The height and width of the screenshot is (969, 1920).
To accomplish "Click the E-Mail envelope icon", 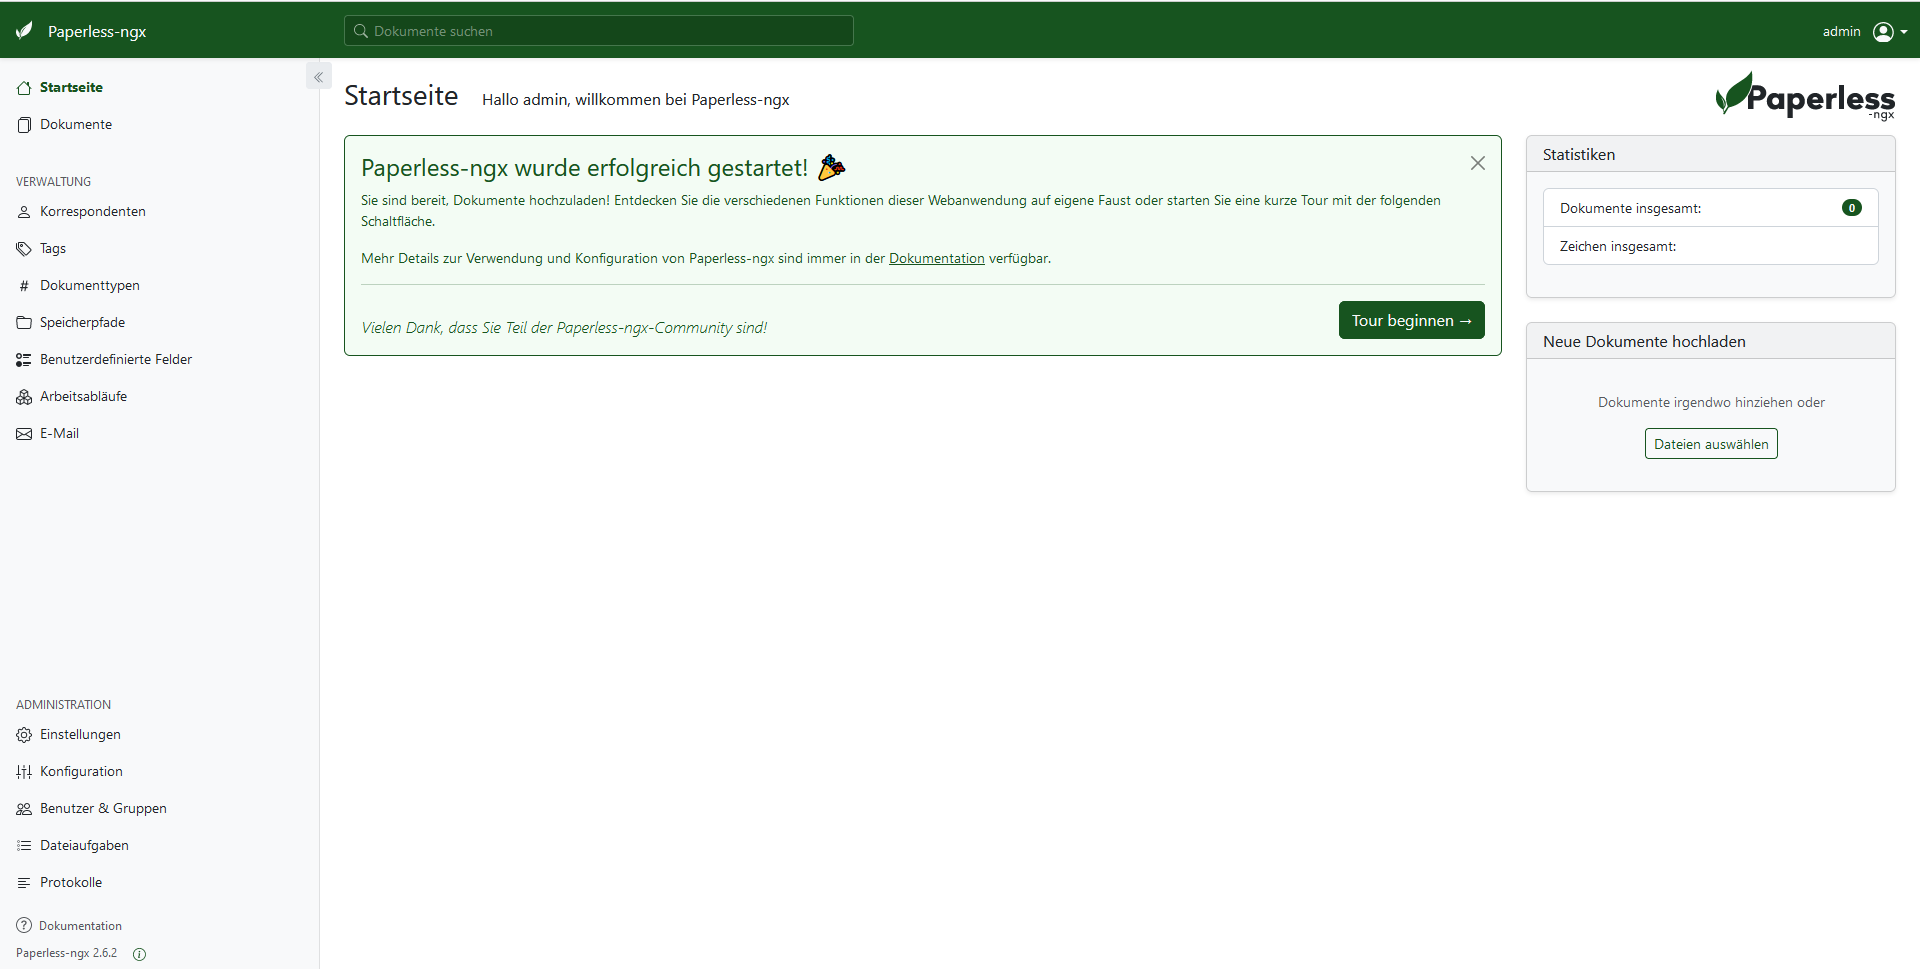I will click(x=24, y=434).
